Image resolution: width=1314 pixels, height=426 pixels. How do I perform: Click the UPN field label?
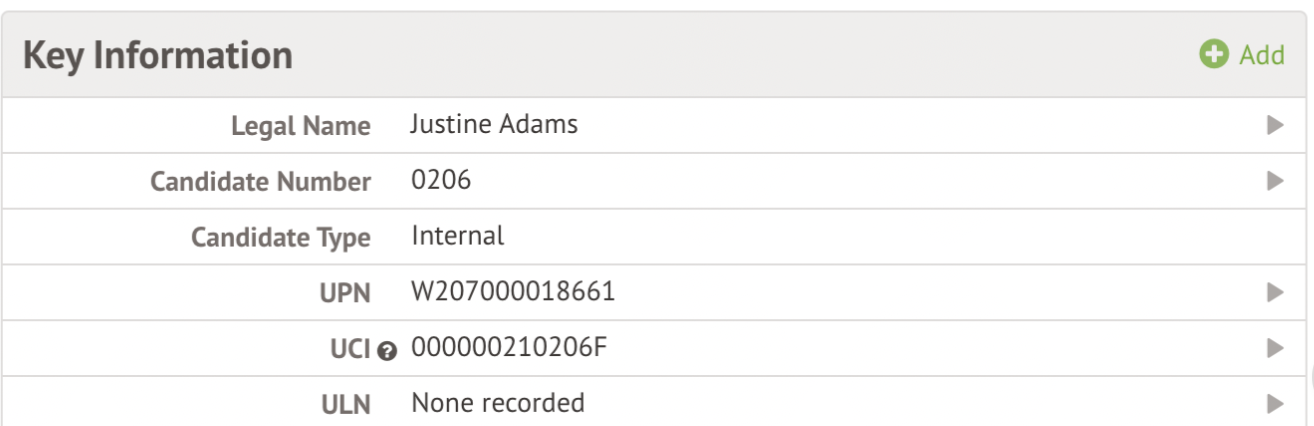346,293
